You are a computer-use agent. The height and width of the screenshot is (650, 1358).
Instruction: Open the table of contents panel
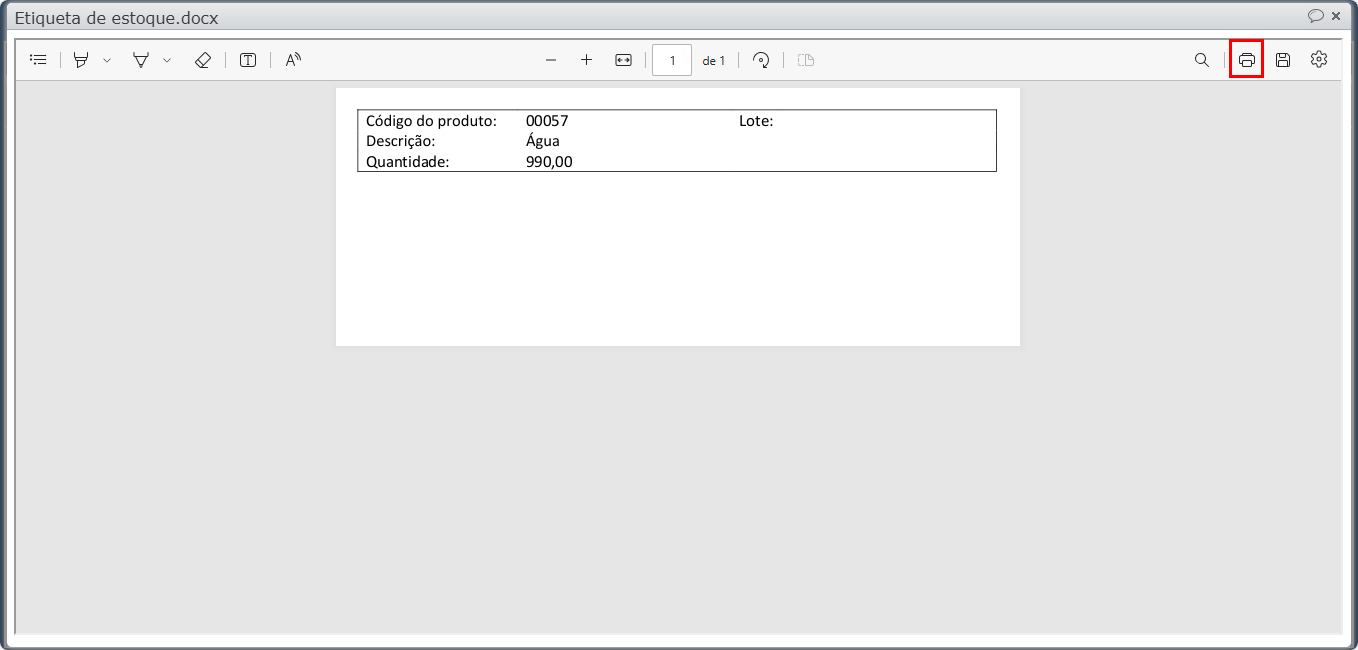point(38,60)
